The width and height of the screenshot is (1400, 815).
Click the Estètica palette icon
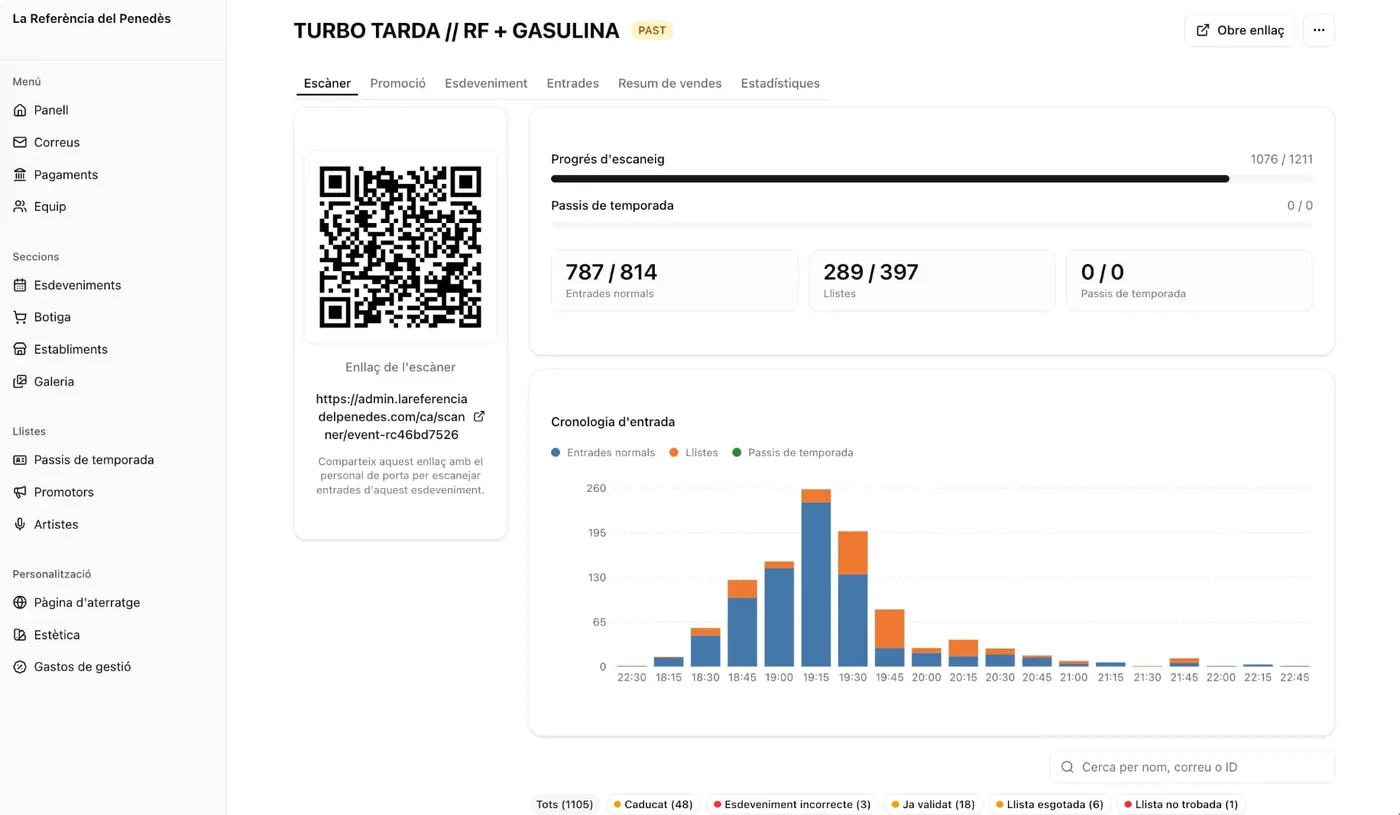tap(20, 635)
